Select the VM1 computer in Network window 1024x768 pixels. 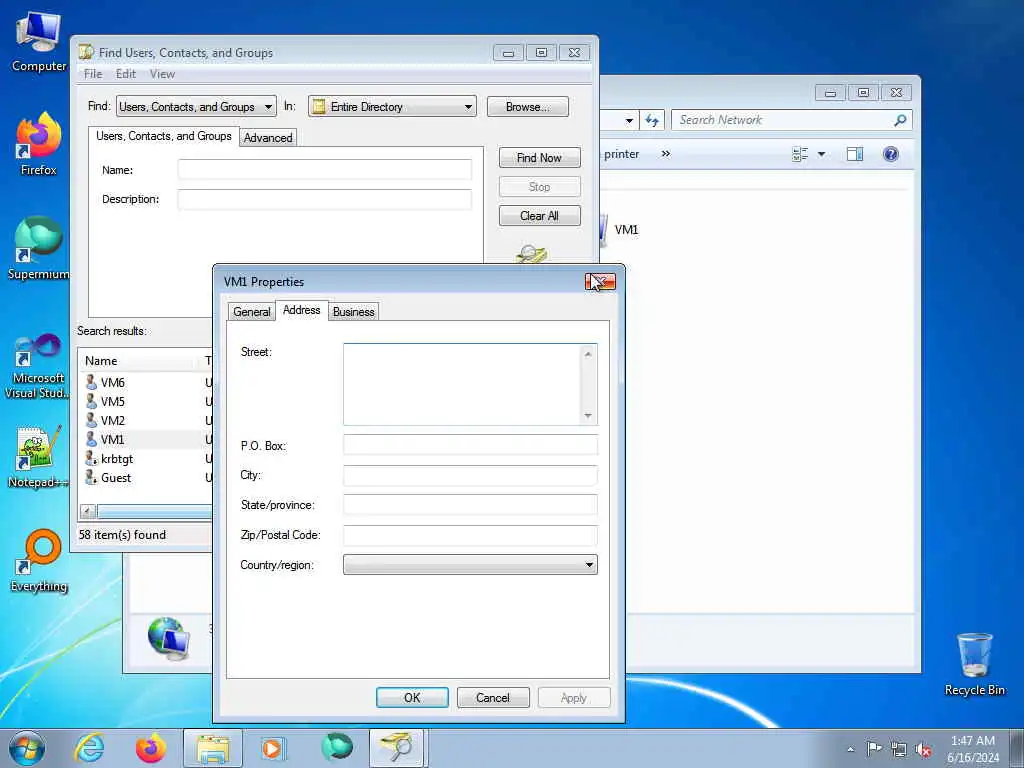coord(626,230)
